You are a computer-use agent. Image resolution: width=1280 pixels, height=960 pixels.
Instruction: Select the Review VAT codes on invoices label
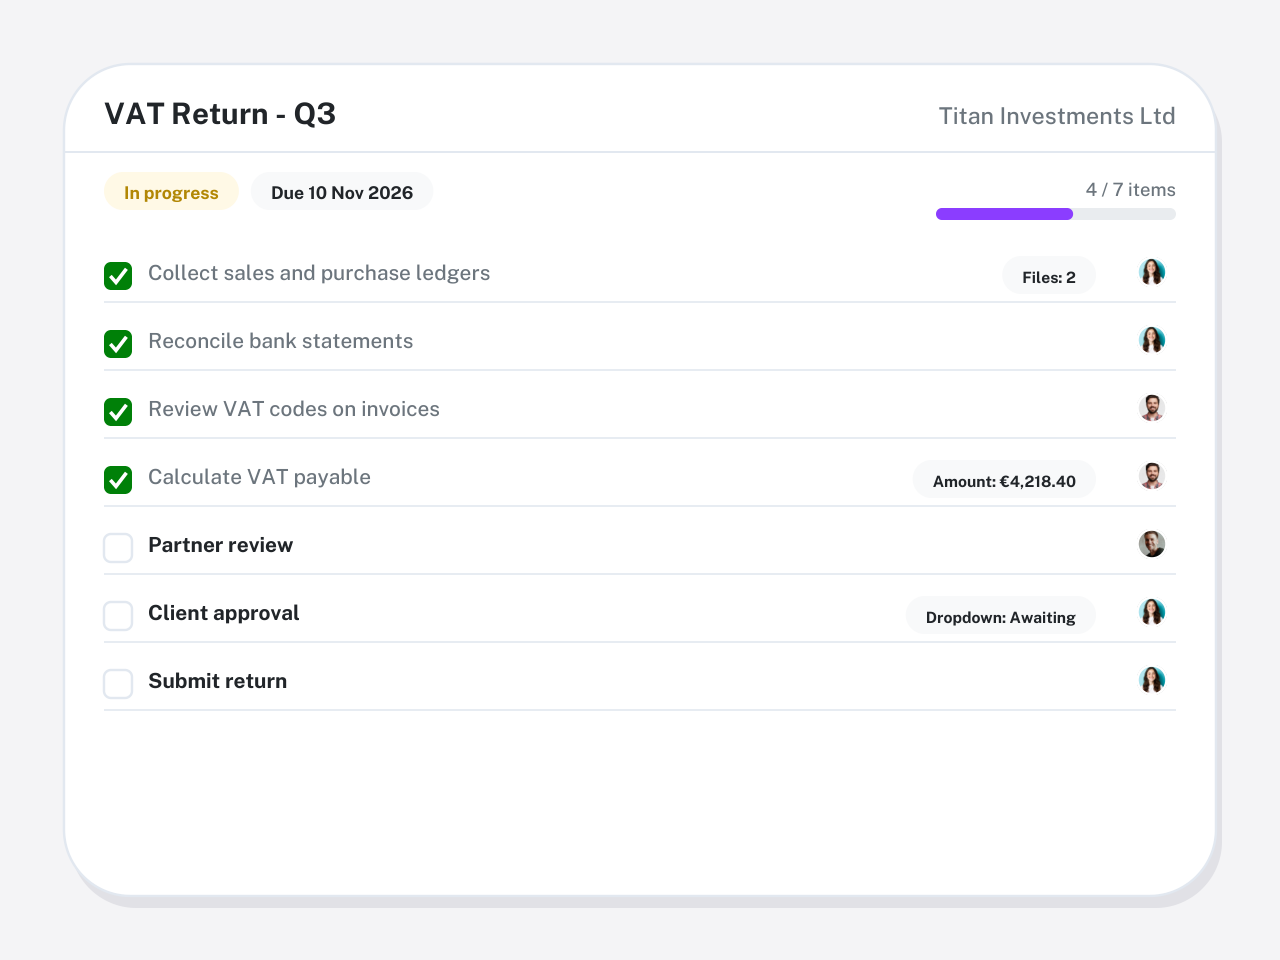click(294, 409)
